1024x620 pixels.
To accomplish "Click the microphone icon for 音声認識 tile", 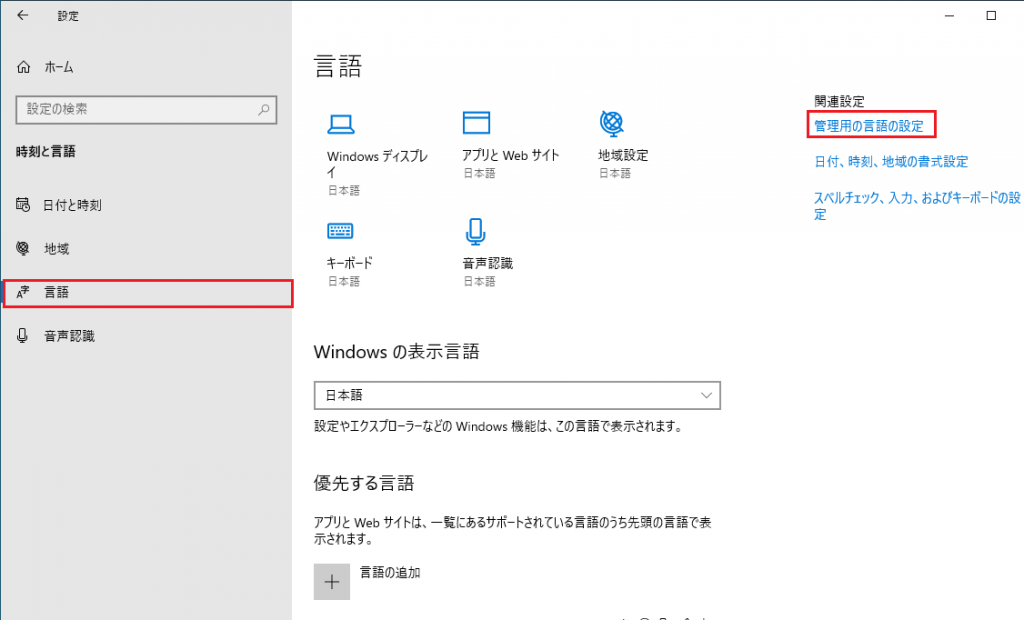I will click(x=475, y=231).
